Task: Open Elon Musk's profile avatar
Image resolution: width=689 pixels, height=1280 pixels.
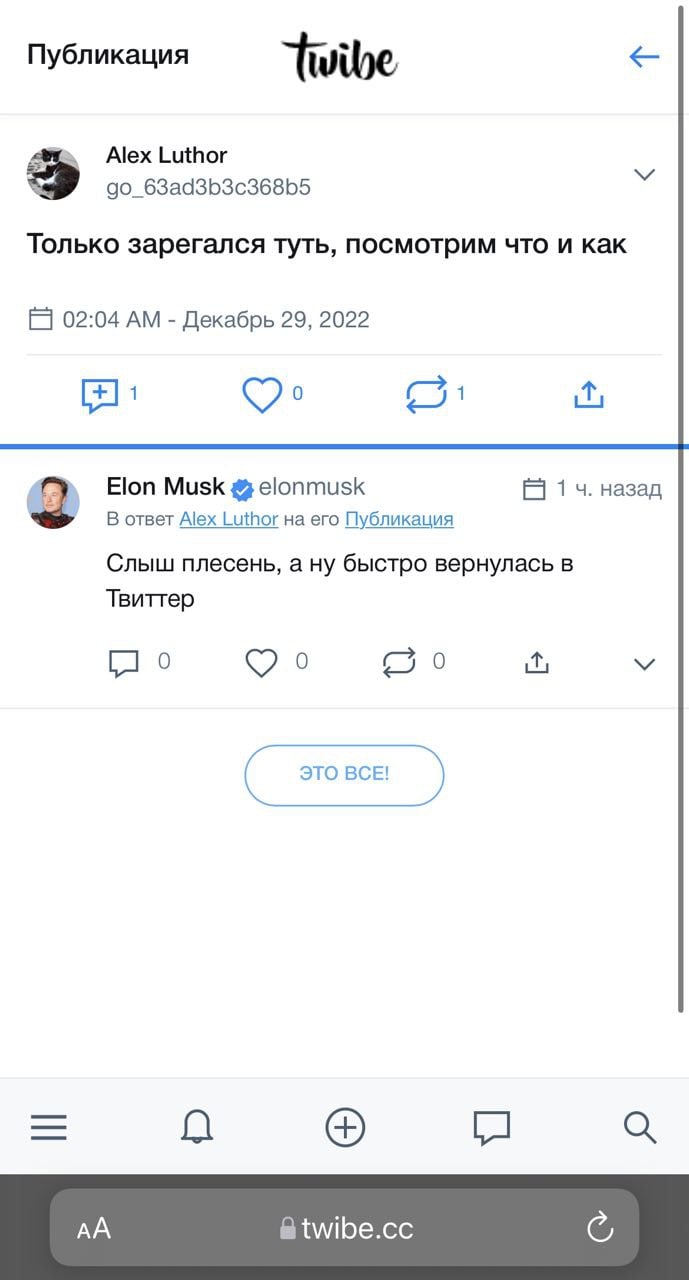Action: pos(53,502)
